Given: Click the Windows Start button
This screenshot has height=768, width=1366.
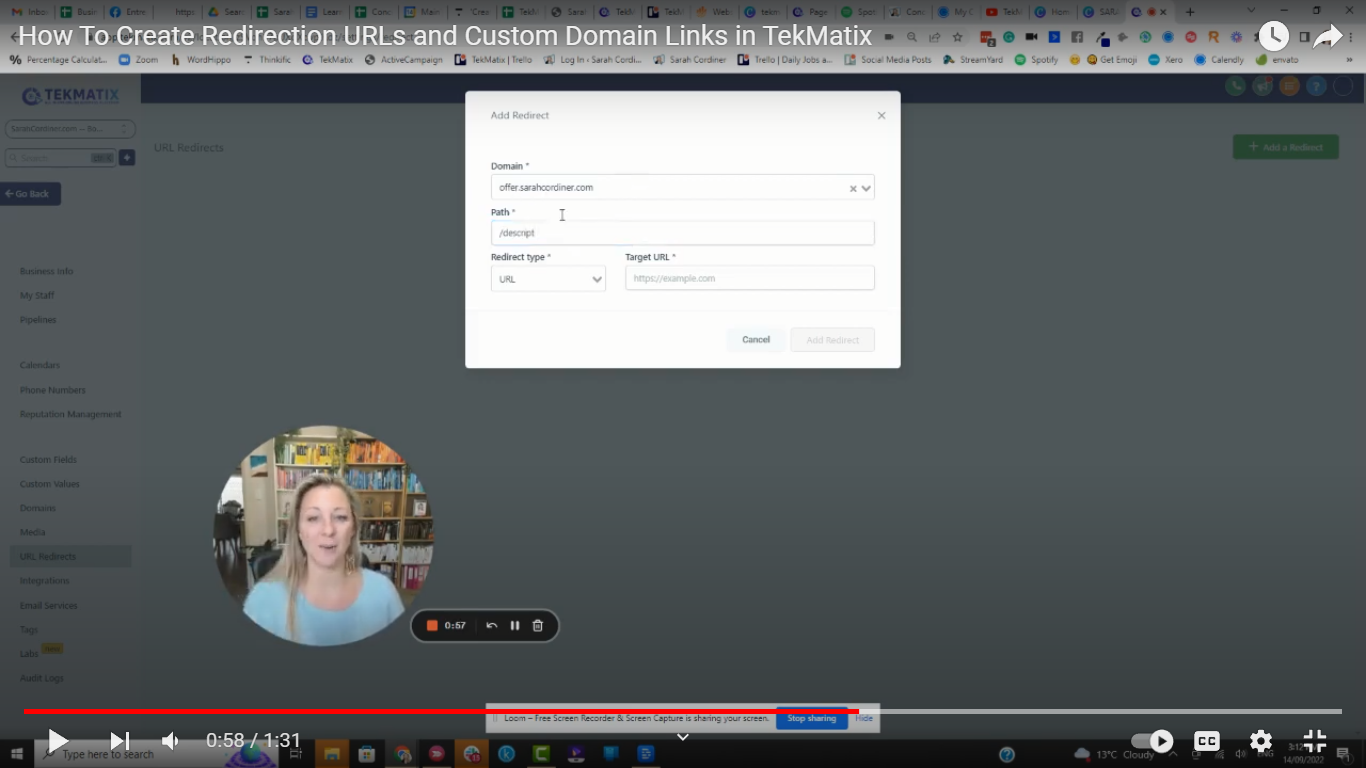Looking at the screenshot, I should click(x=16, y=754).
